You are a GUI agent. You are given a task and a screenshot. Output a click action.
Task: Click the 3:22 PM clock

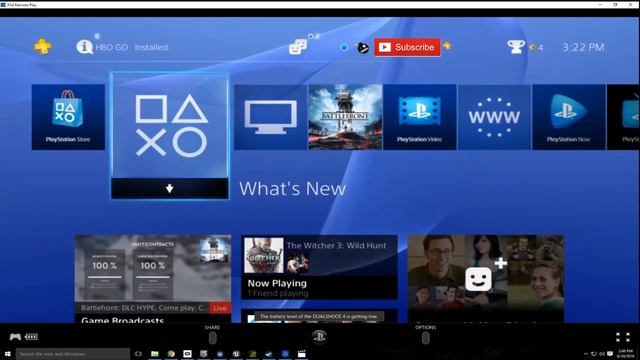point(583,47)
